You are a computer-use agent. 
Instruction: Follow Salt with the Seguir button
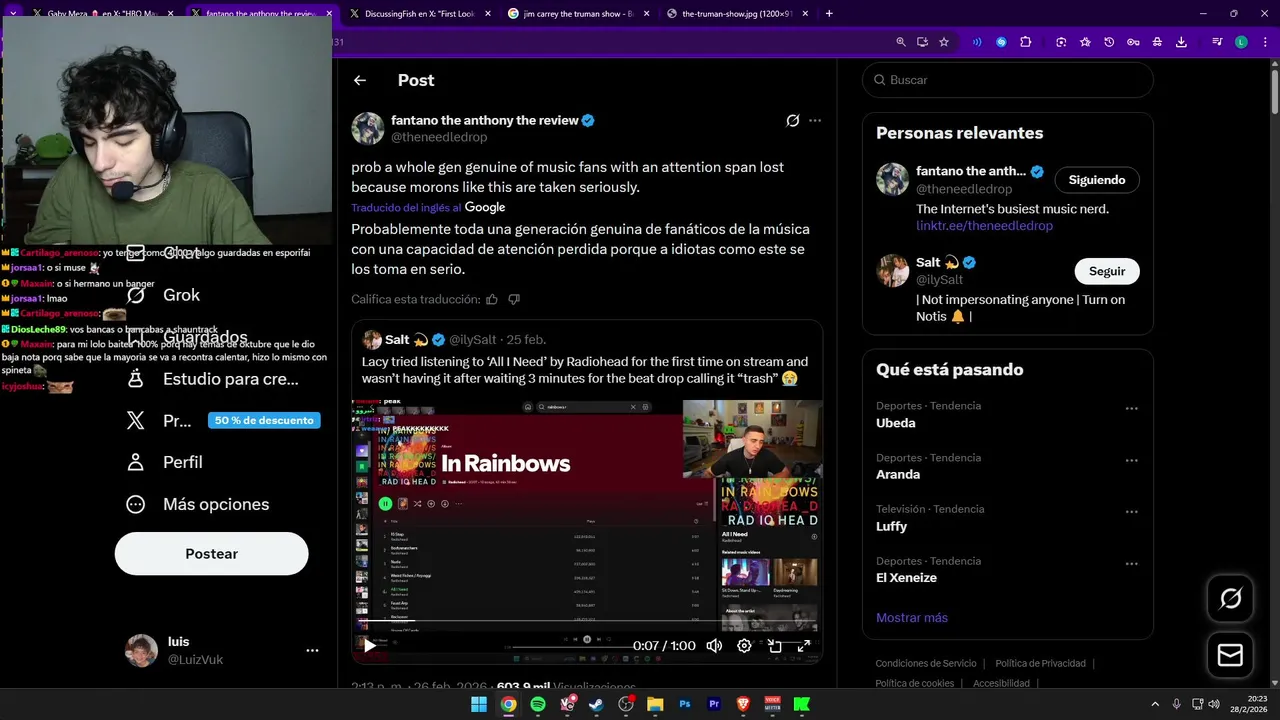click(x=1107, y=271)
